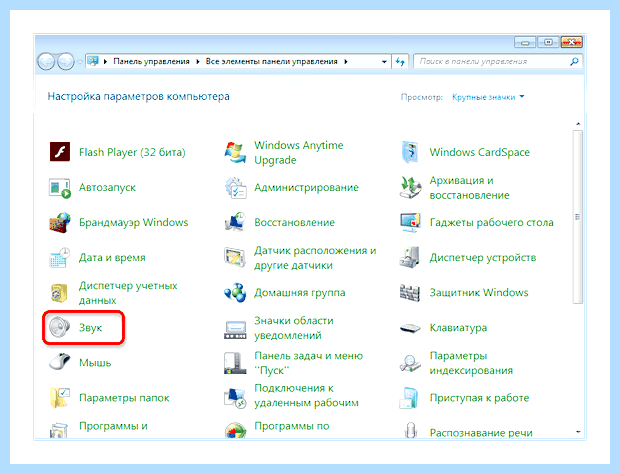Click the Звук speaker icon

tap(60, 328)
